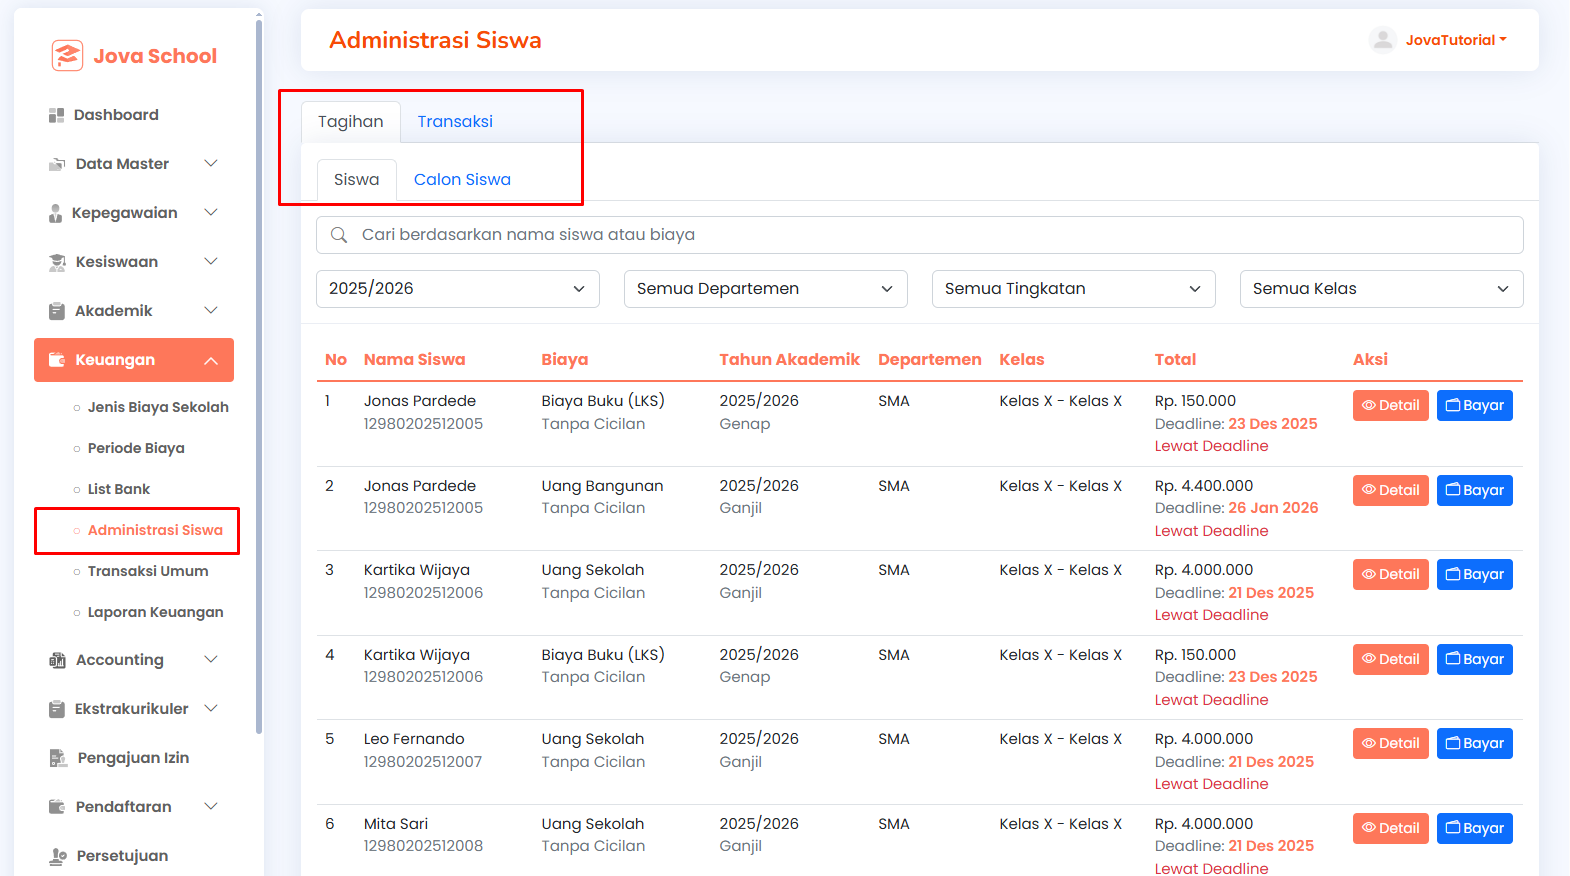Image resolution: width=1570 pixels, height=876 pixels.
Task: Click the Persetujuan sidebar icon
Action: tap(58, 856)
